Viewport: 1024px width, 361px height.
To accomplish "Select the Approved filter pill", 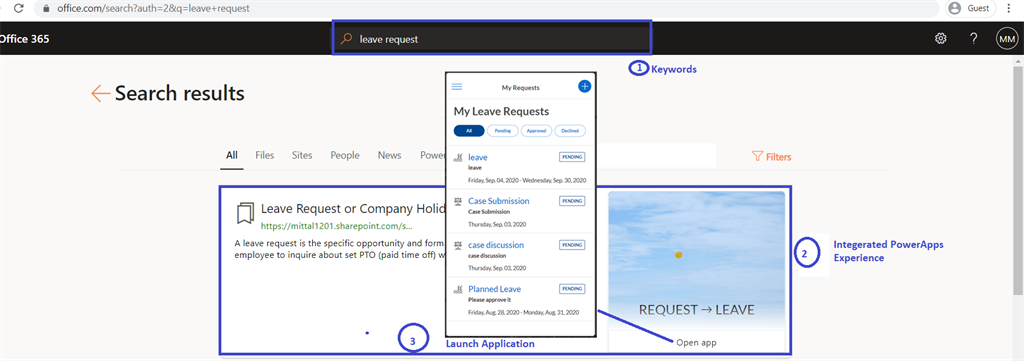I will click(536, 131).
